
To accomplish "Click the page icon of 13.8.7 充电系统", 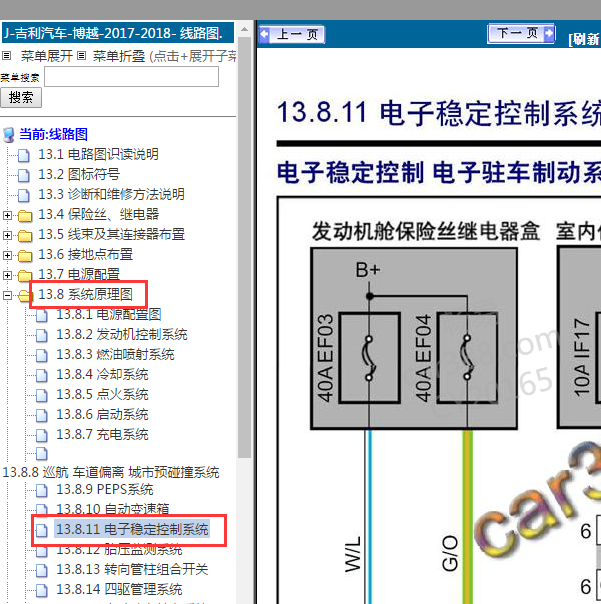I will (42, 436).
